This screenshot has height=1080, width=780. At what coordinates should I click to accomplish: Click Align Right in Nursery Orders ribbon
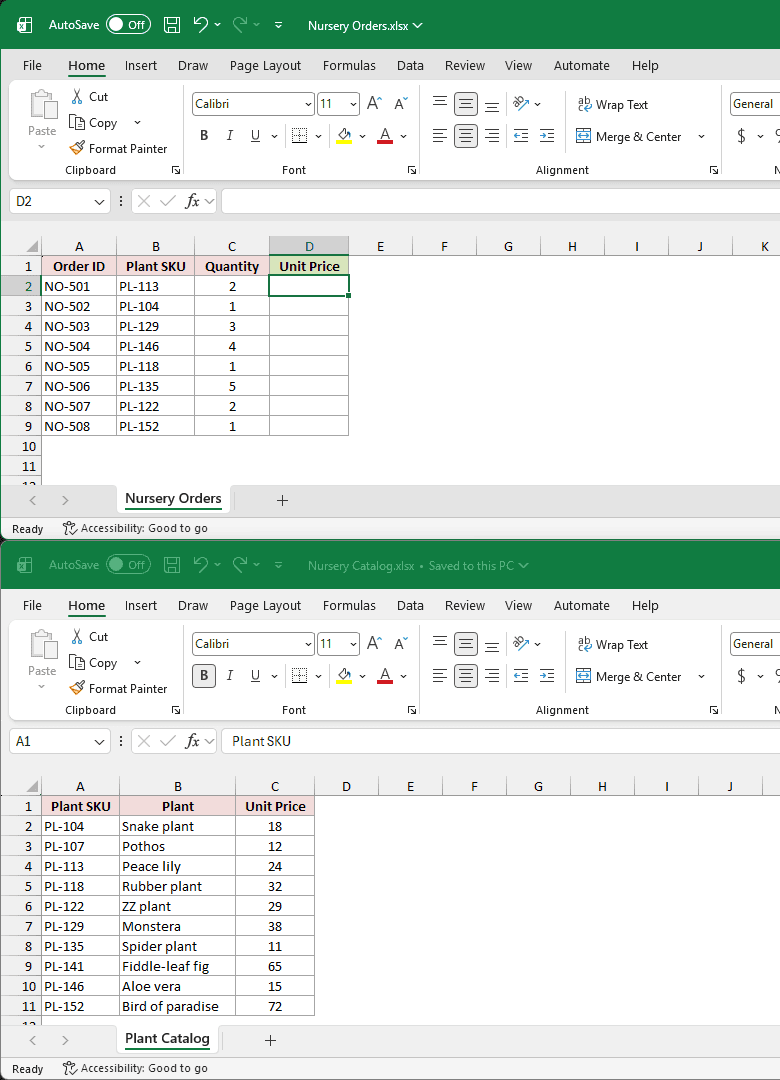pyautogui.click(x=491, y=136)
